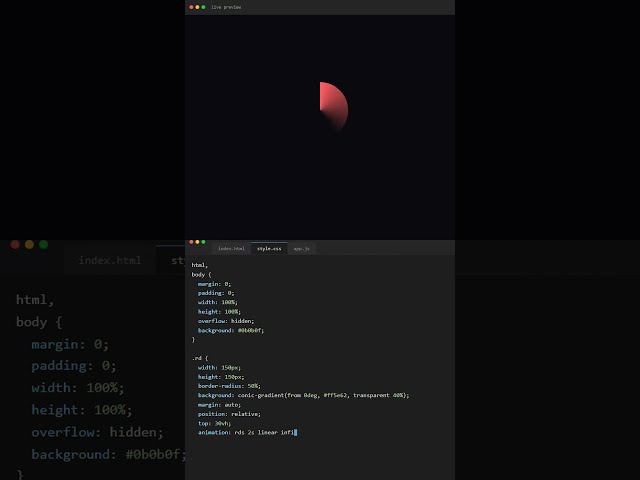This screenshot has height=480, width=640.
Task: Click the large dimmed 'margin: 0;' in background editor
Action: pos(70,344)
